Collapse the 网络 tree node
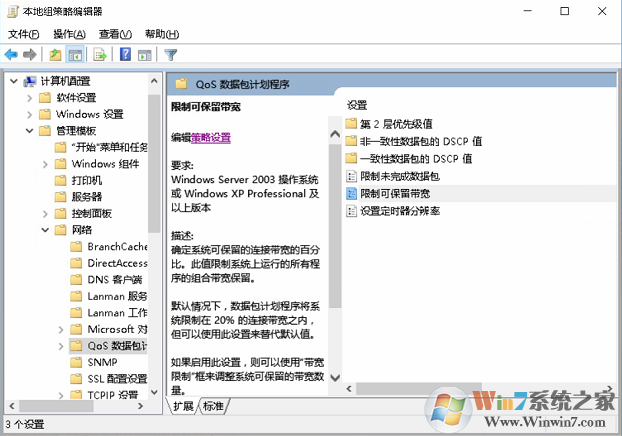 point(45,230)
